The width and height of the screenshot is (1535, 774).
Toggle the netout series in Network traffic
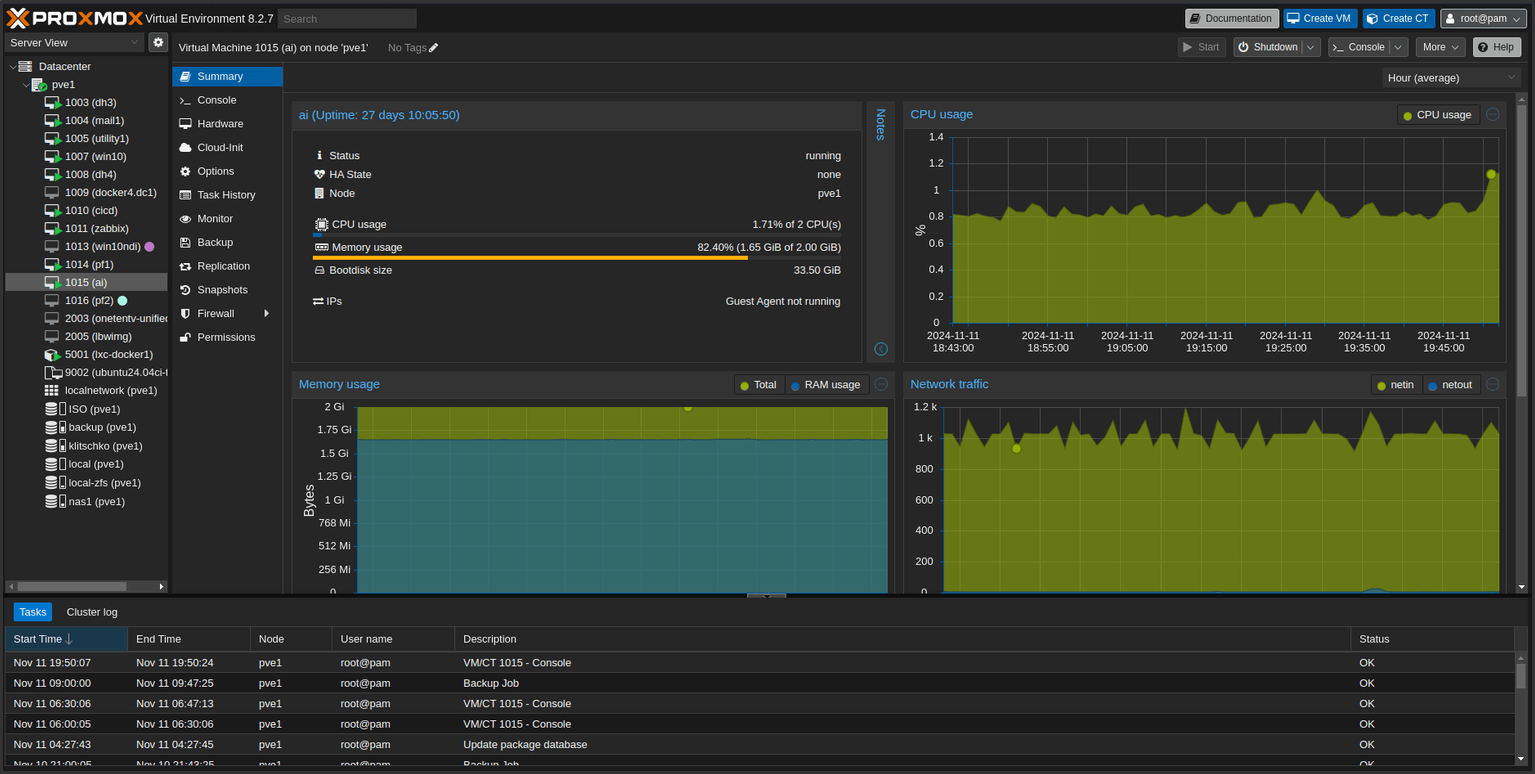pos(1449,385)
